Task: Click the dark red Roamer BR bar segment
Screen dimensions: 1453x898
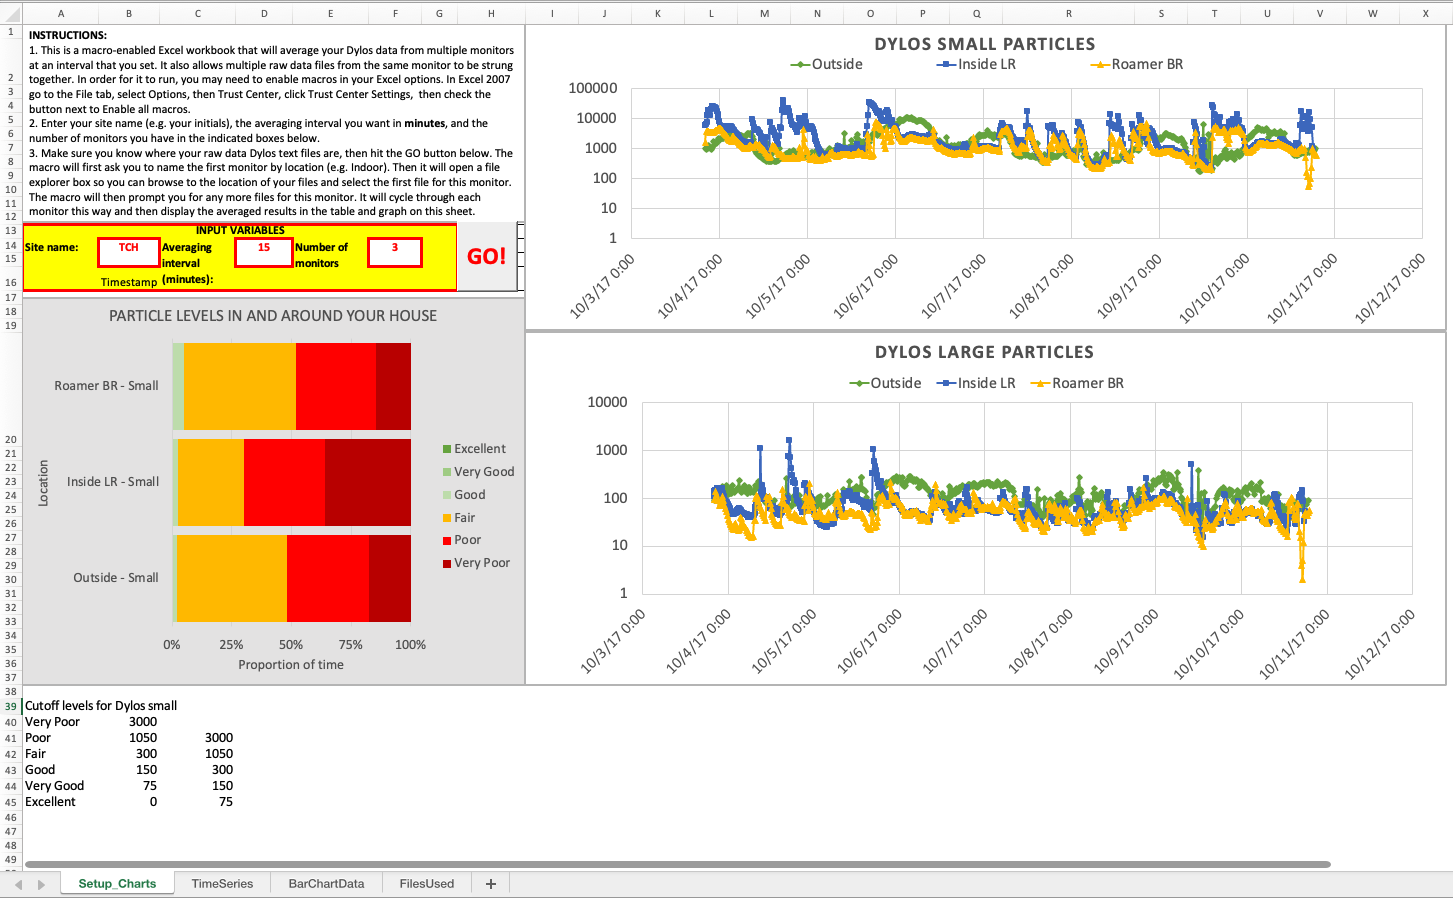Action: (x=393, y=386)
